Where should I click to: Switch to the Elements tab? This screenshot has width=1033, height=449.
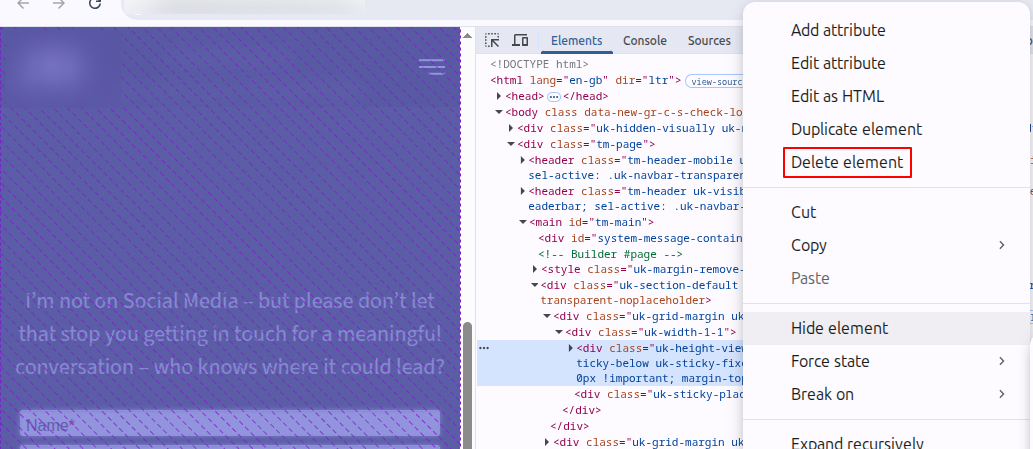click(576, 40)
